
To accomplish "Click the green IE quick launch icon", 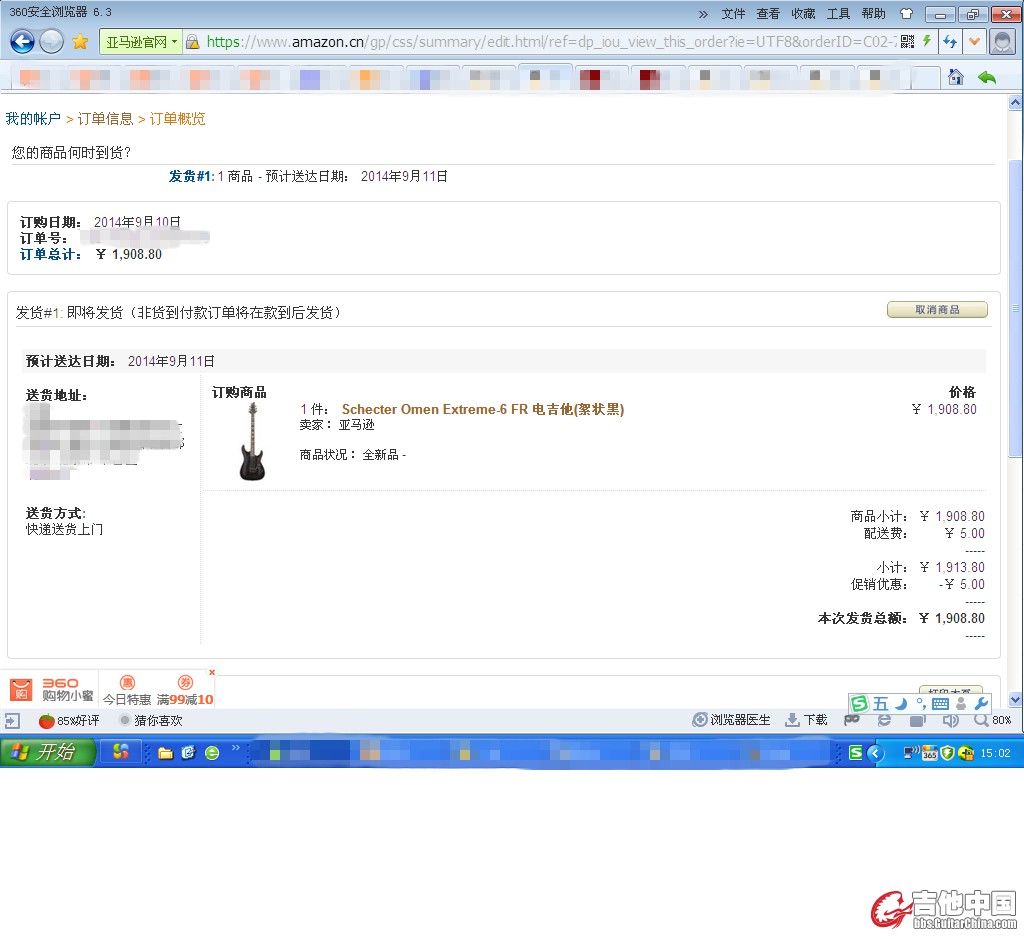I will (x=212, y=753).
